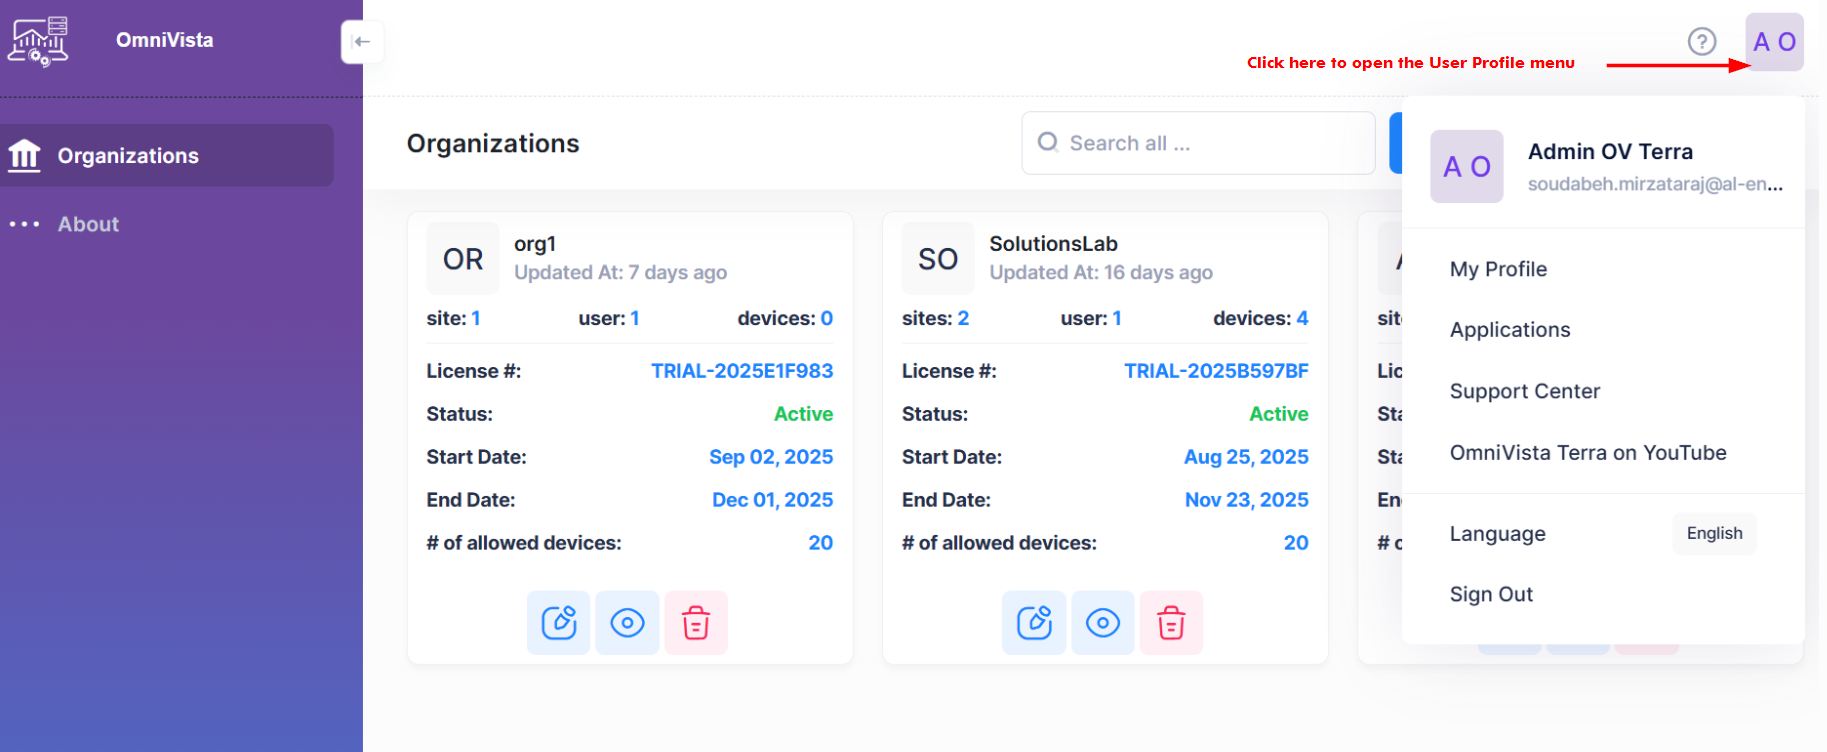Screen dimensions: 1827x752
Task: Click org1 Active status
Action: [x=803, y=414]
